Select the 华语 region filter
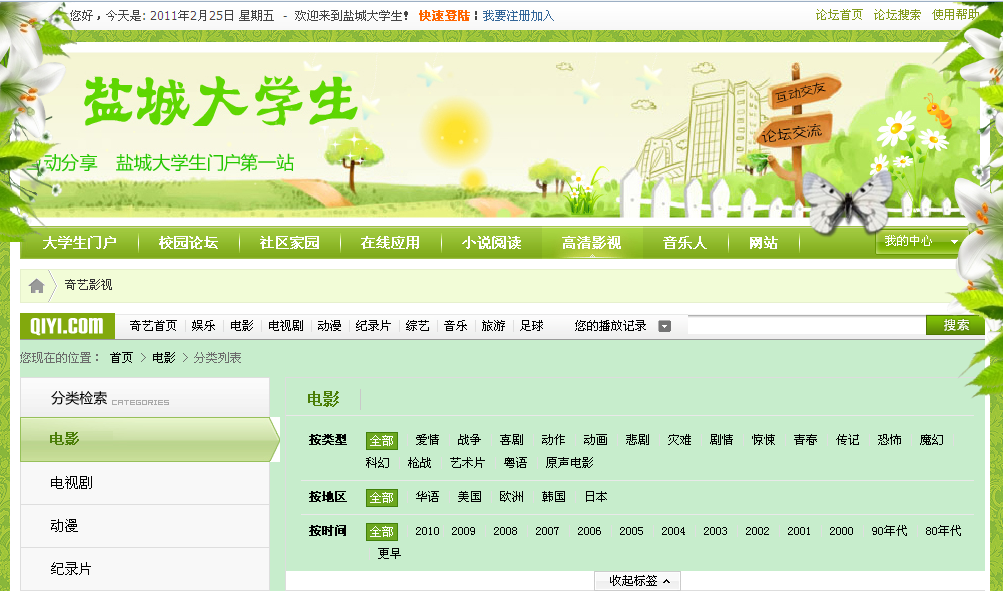1003x591 pixels. [425, 495]
